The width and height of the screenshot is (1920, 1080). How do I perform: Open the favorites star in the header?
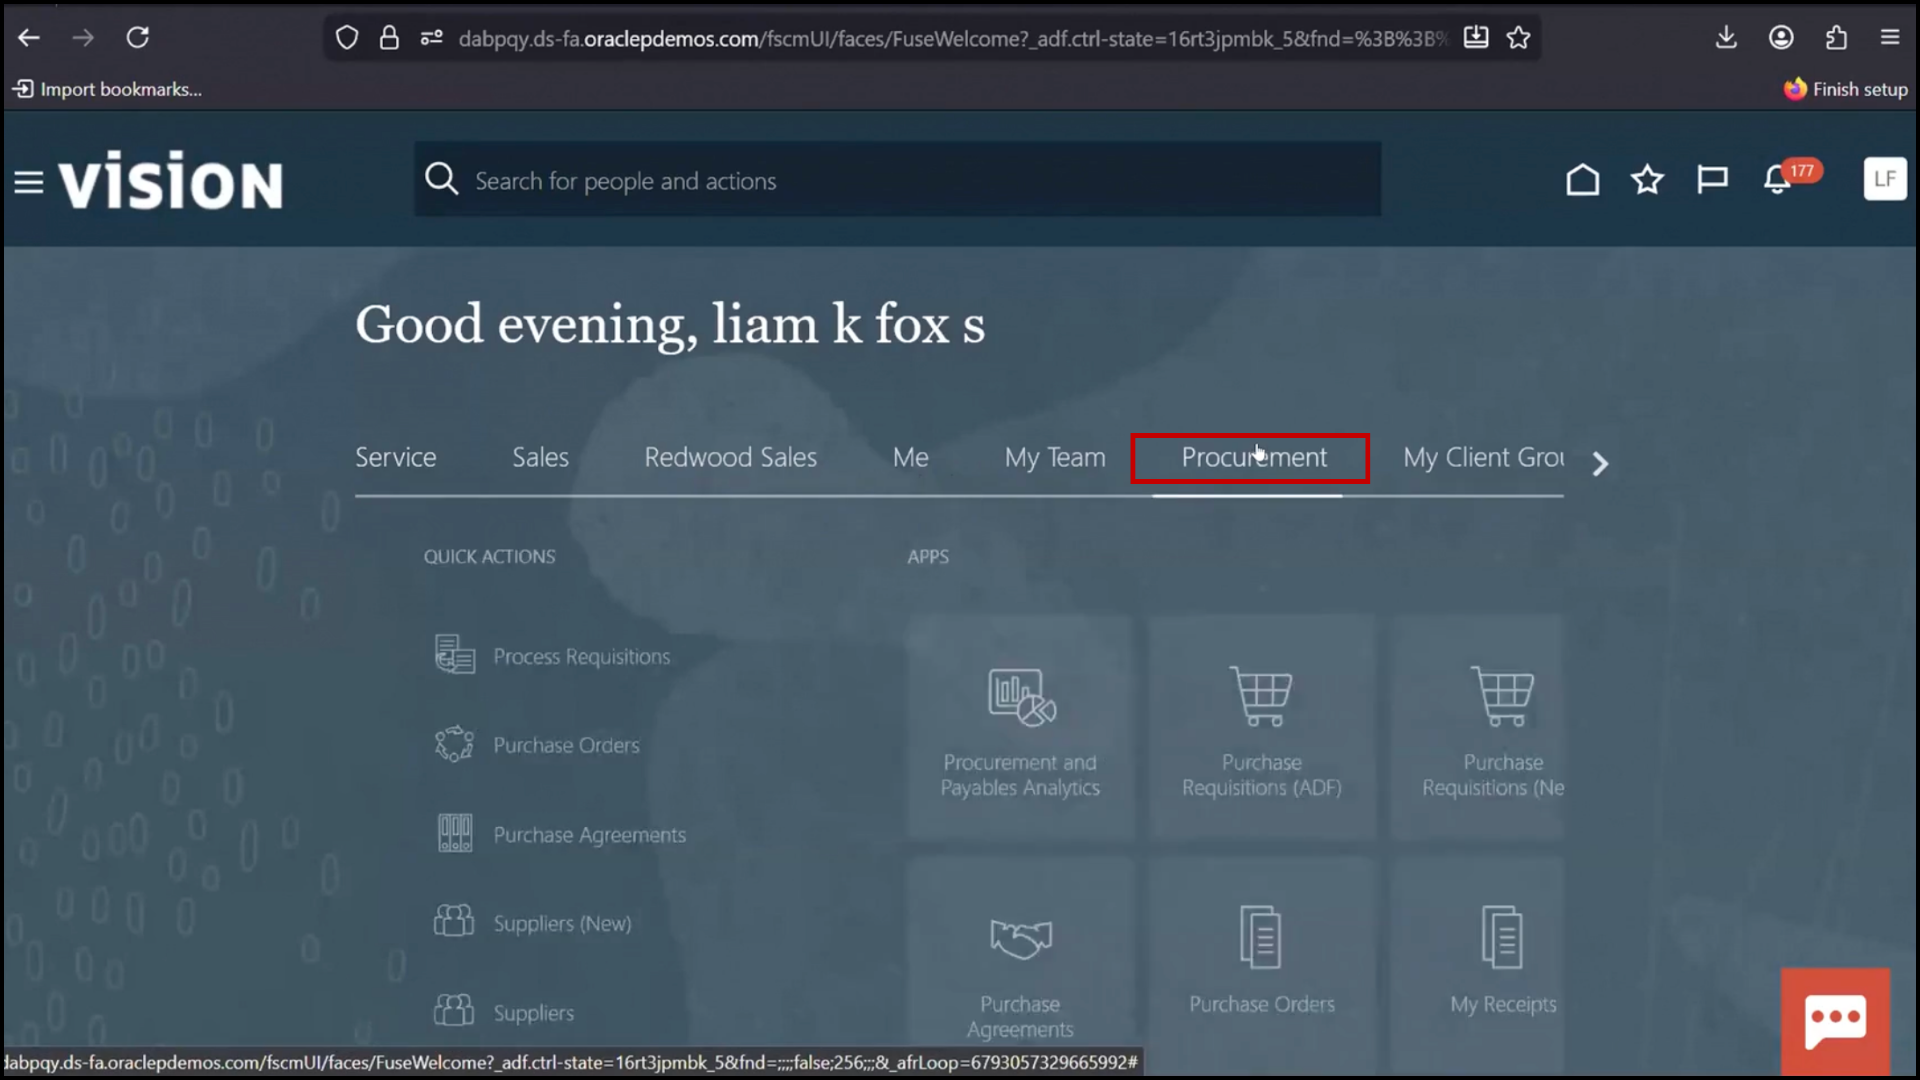click(1647, 180)
